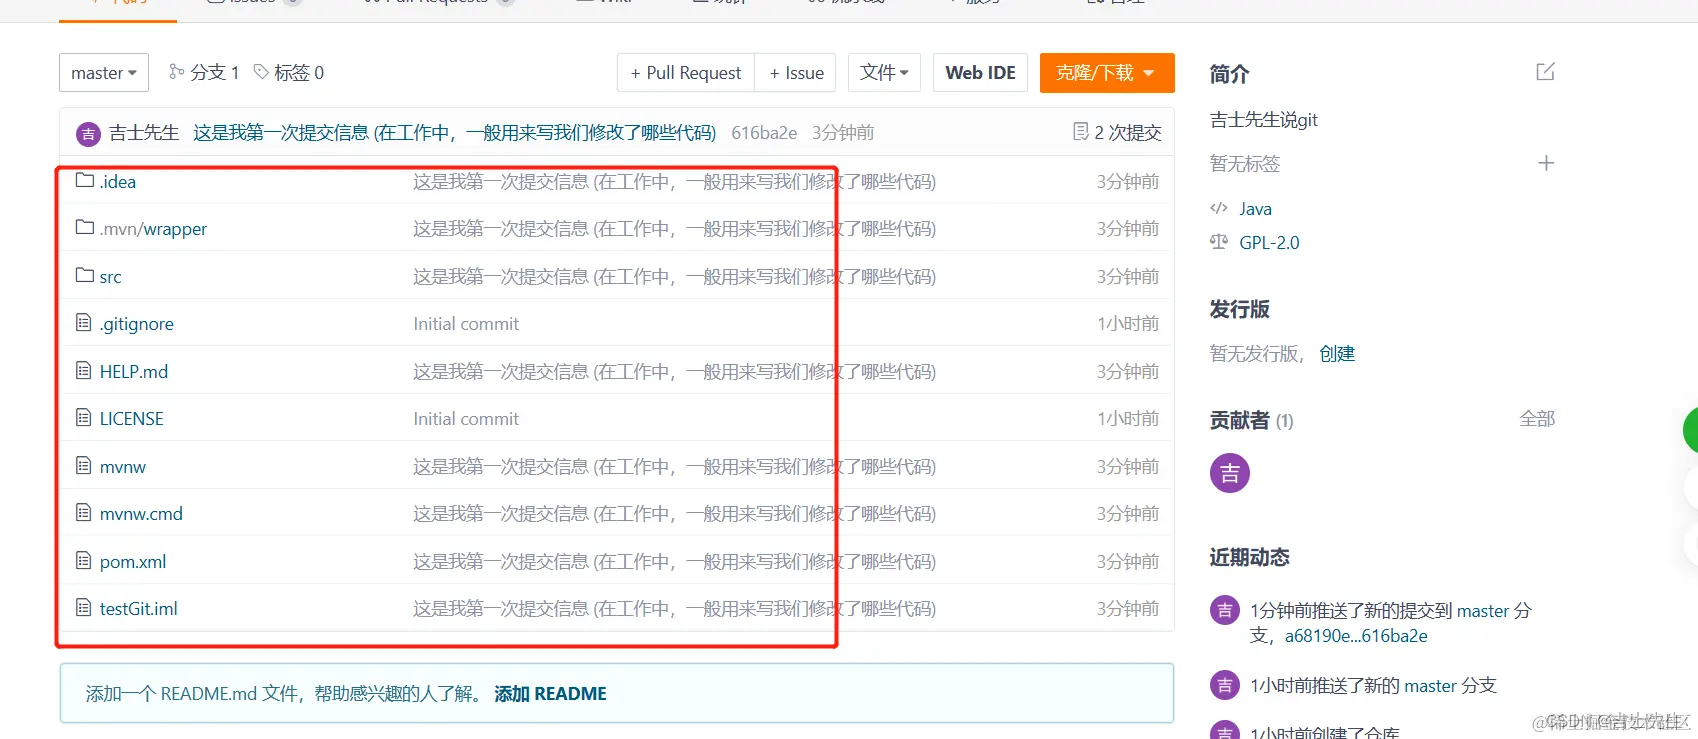Open the LICENSE file
The image size is (1698, 739).
coord(132,419)
